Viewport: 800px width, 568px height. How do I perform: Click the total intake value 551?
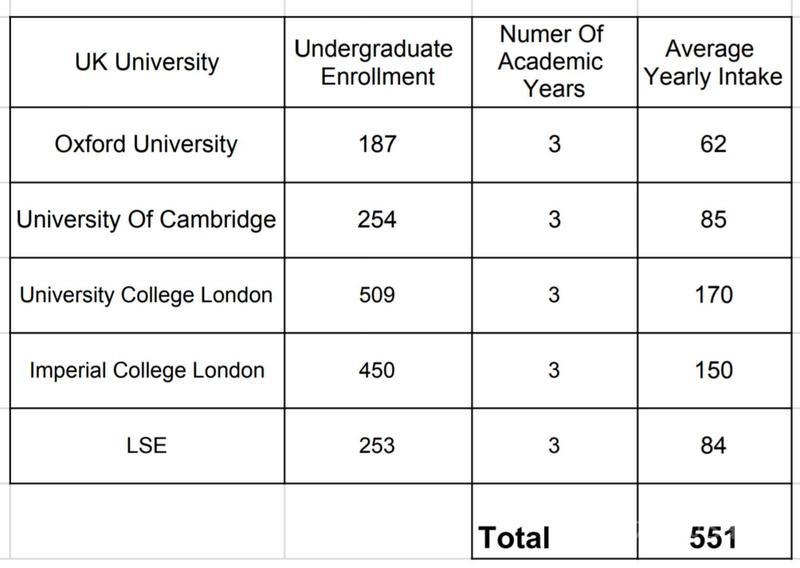[712, 537]
